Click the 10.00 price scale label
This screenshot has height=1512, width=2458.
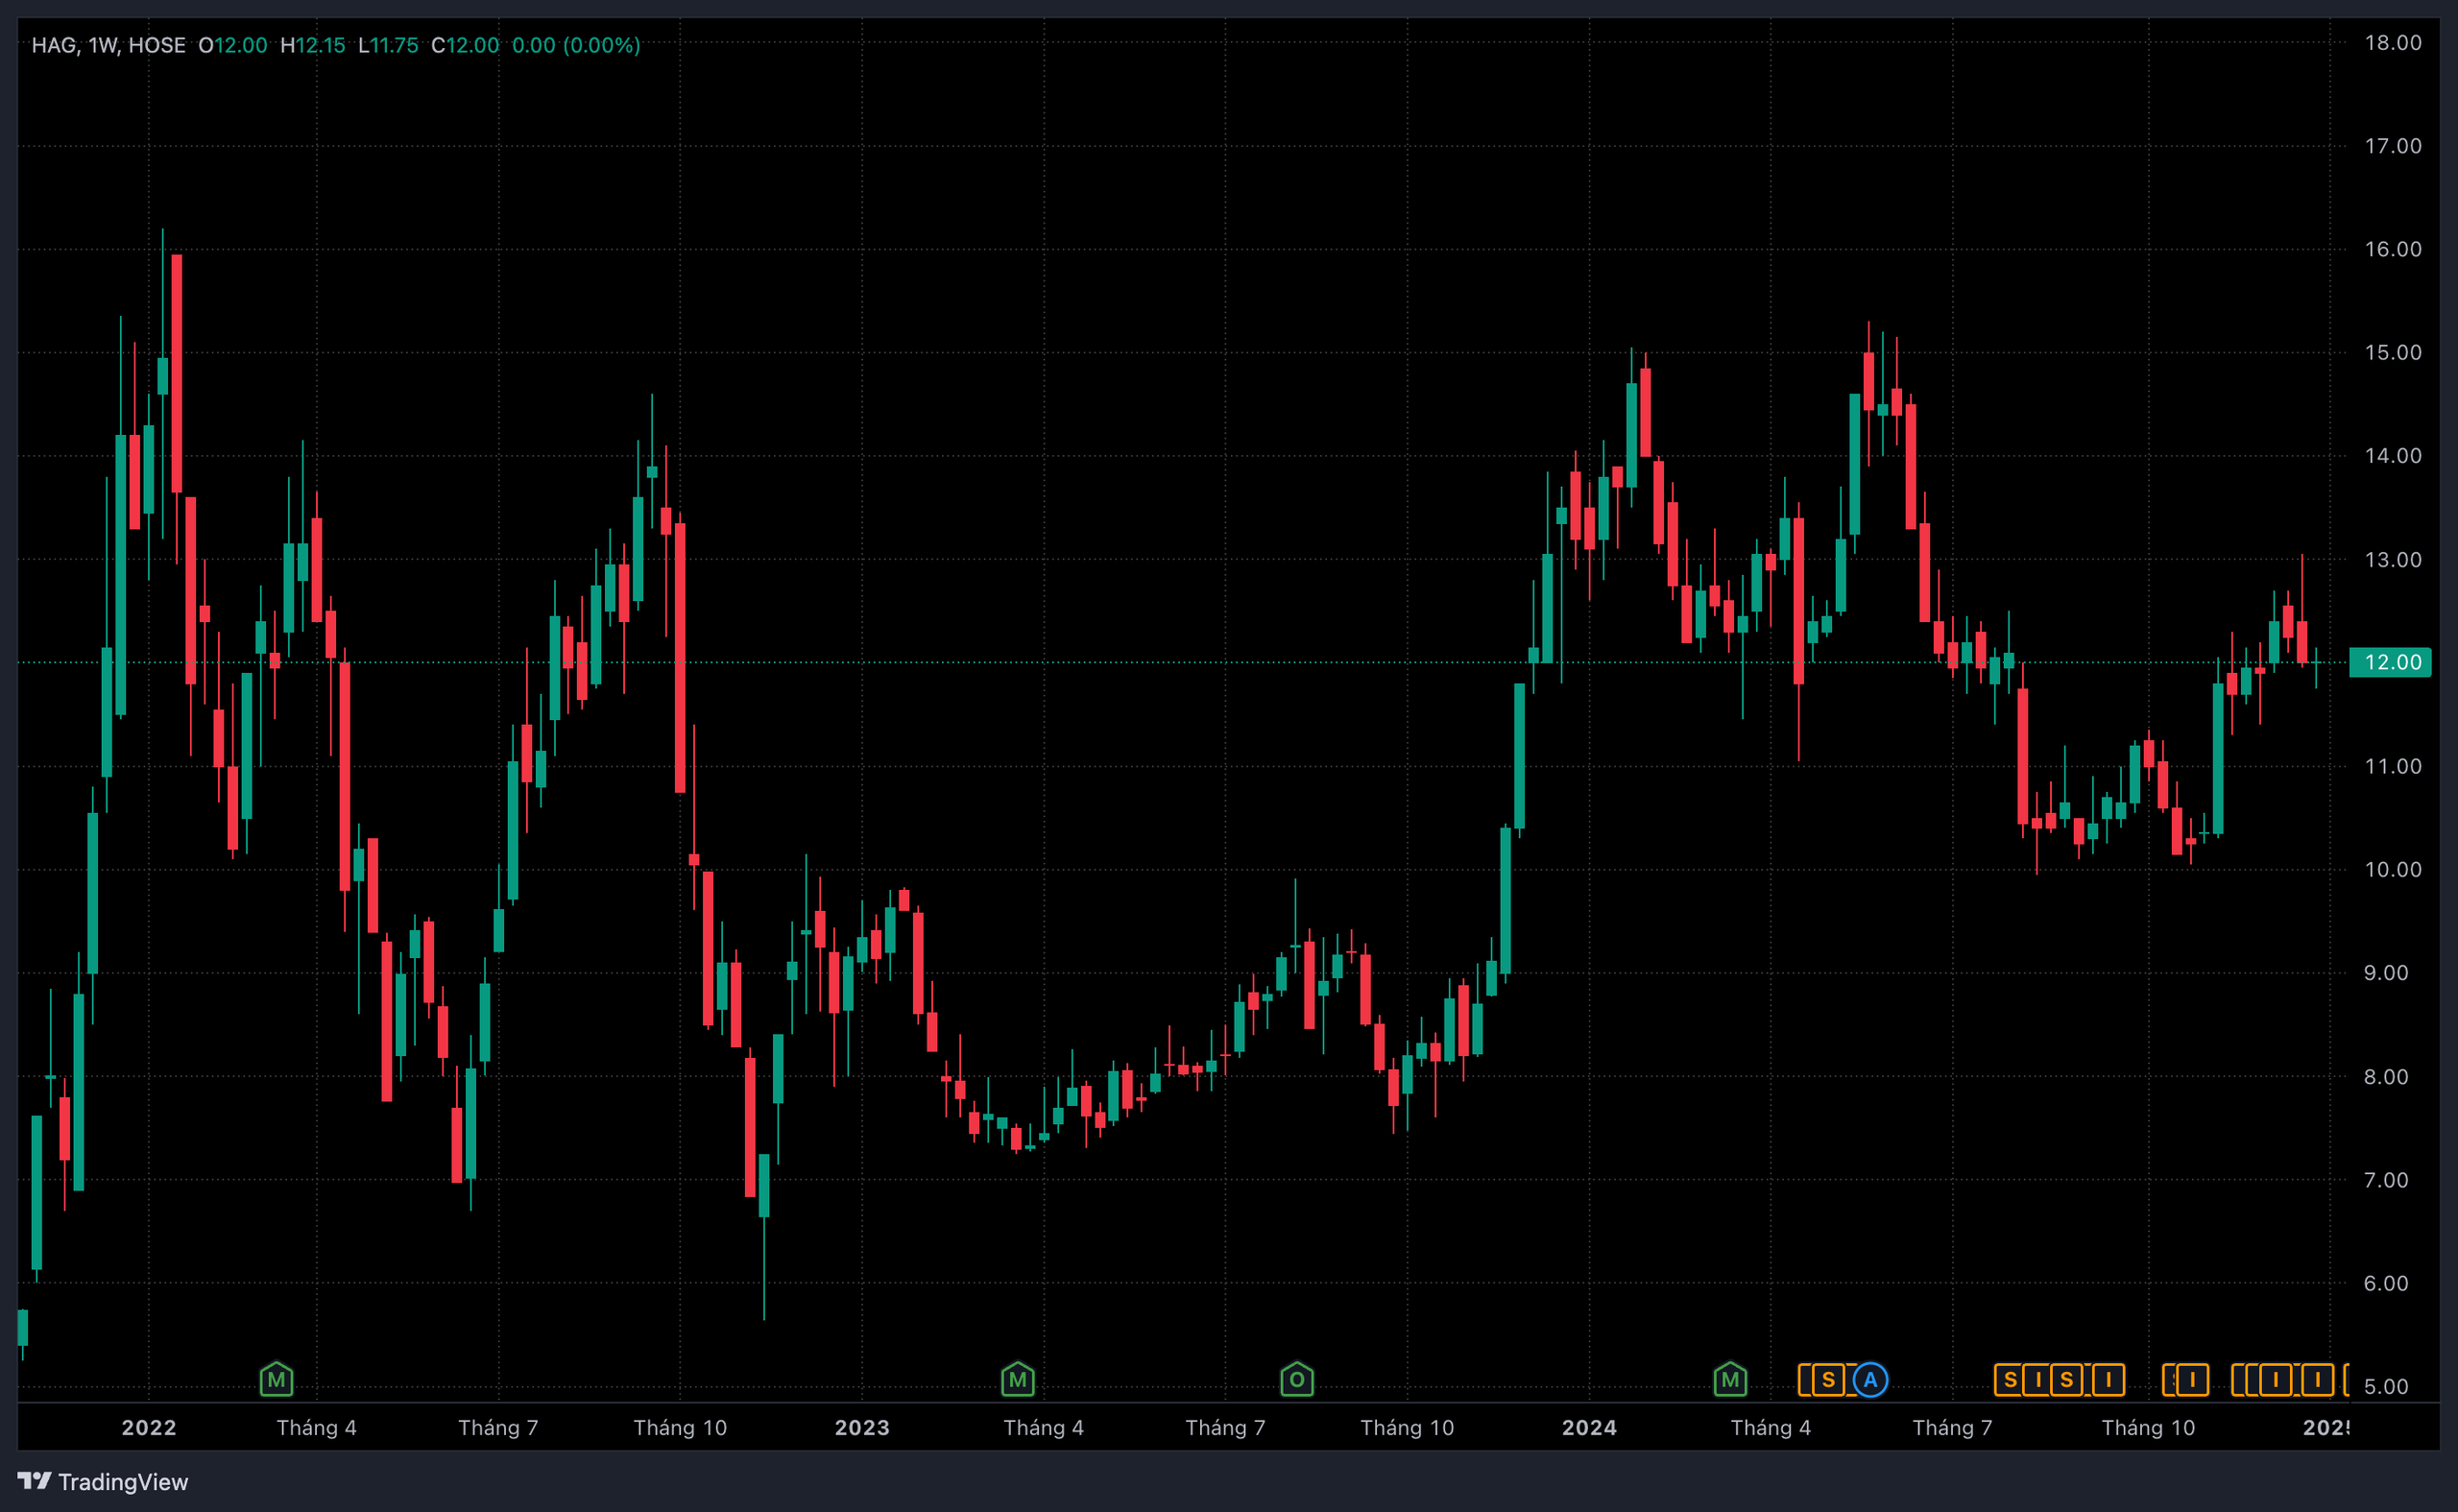point(2393,869)
